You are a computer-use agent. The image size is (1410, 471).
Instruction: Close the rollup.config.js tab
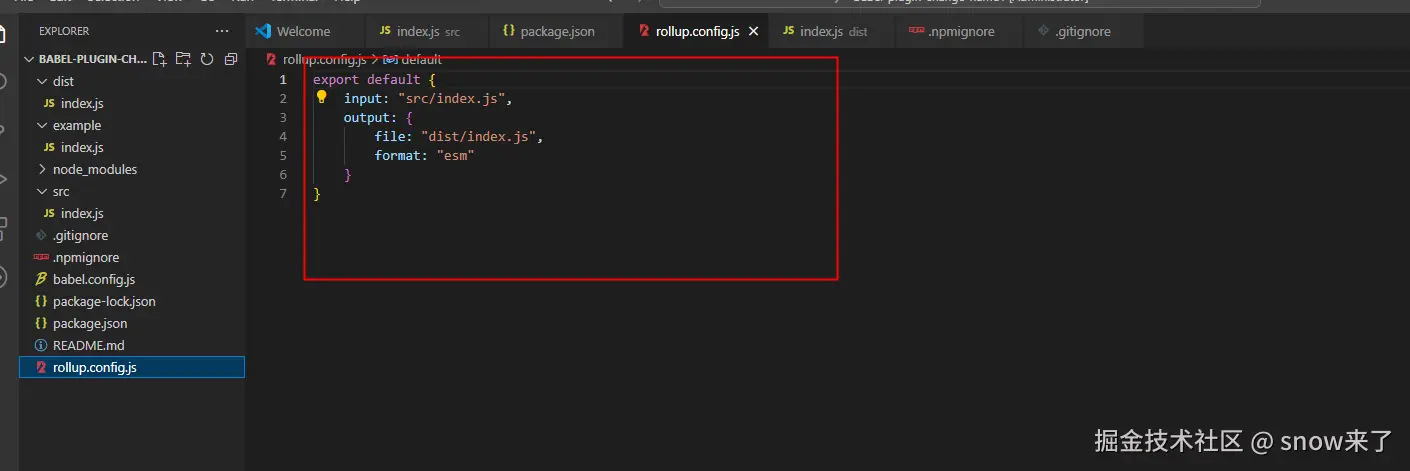[x=753, y=31]
